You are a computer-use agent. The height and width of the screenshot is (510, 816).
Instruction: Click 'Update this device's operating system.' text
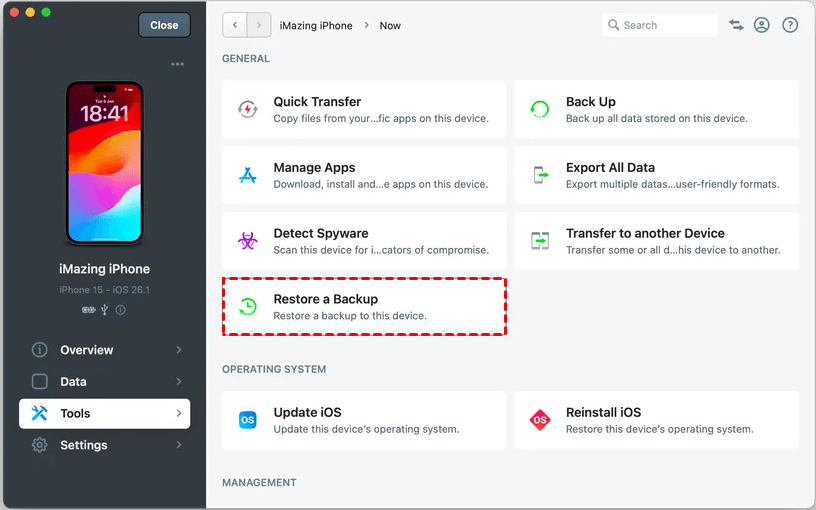click(366, 429)
